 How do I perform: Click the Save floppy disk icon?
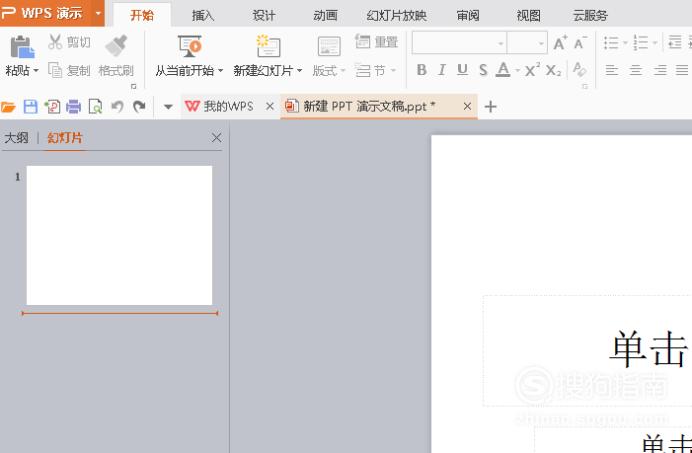pyautogui.click(x=30, y=106)
